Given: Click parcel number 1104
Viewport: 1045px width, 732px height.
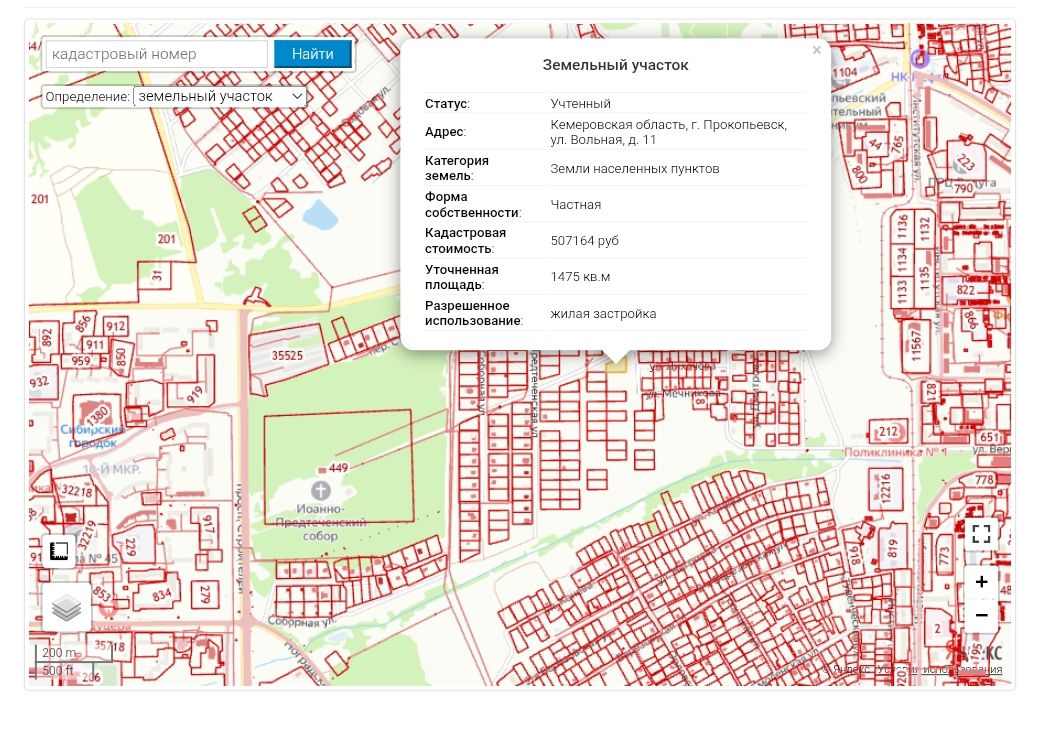Looking at the screenshot, I should [x=844, y=72].
